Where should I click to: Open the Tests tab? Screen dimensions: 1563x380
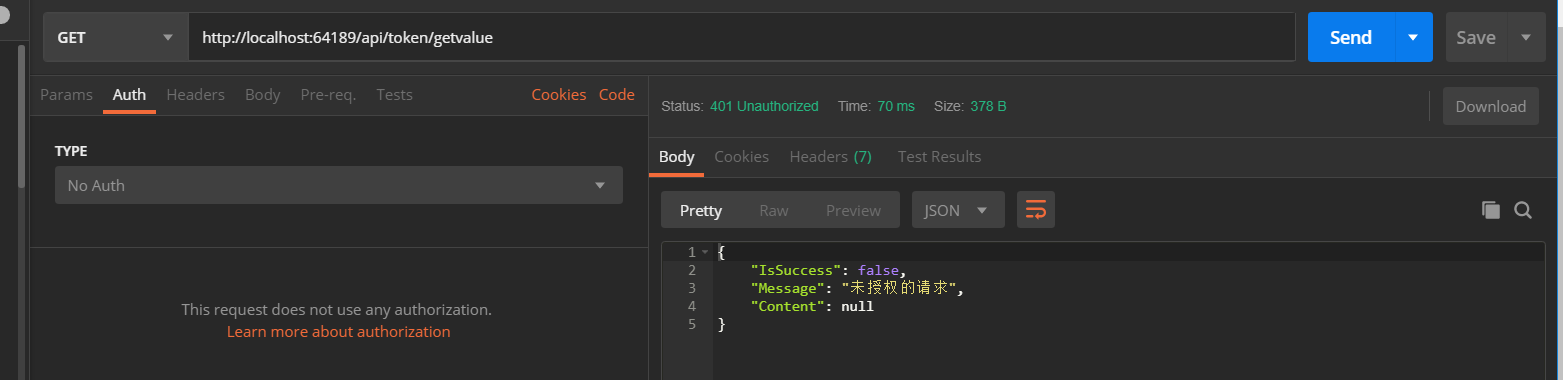394,94
